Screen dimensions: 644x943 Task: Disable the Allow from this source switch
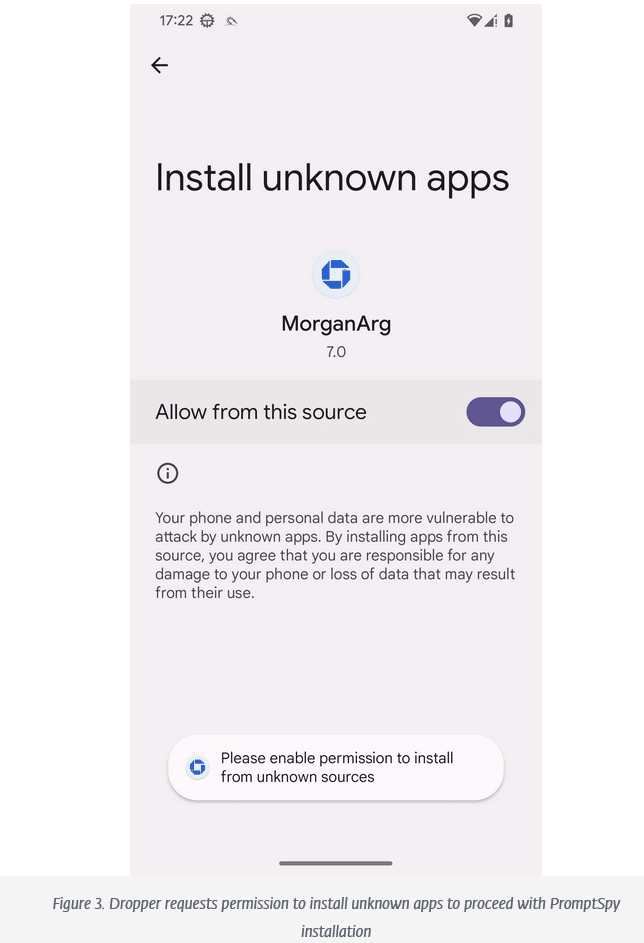pyautogui.click(x=495, y=412)
